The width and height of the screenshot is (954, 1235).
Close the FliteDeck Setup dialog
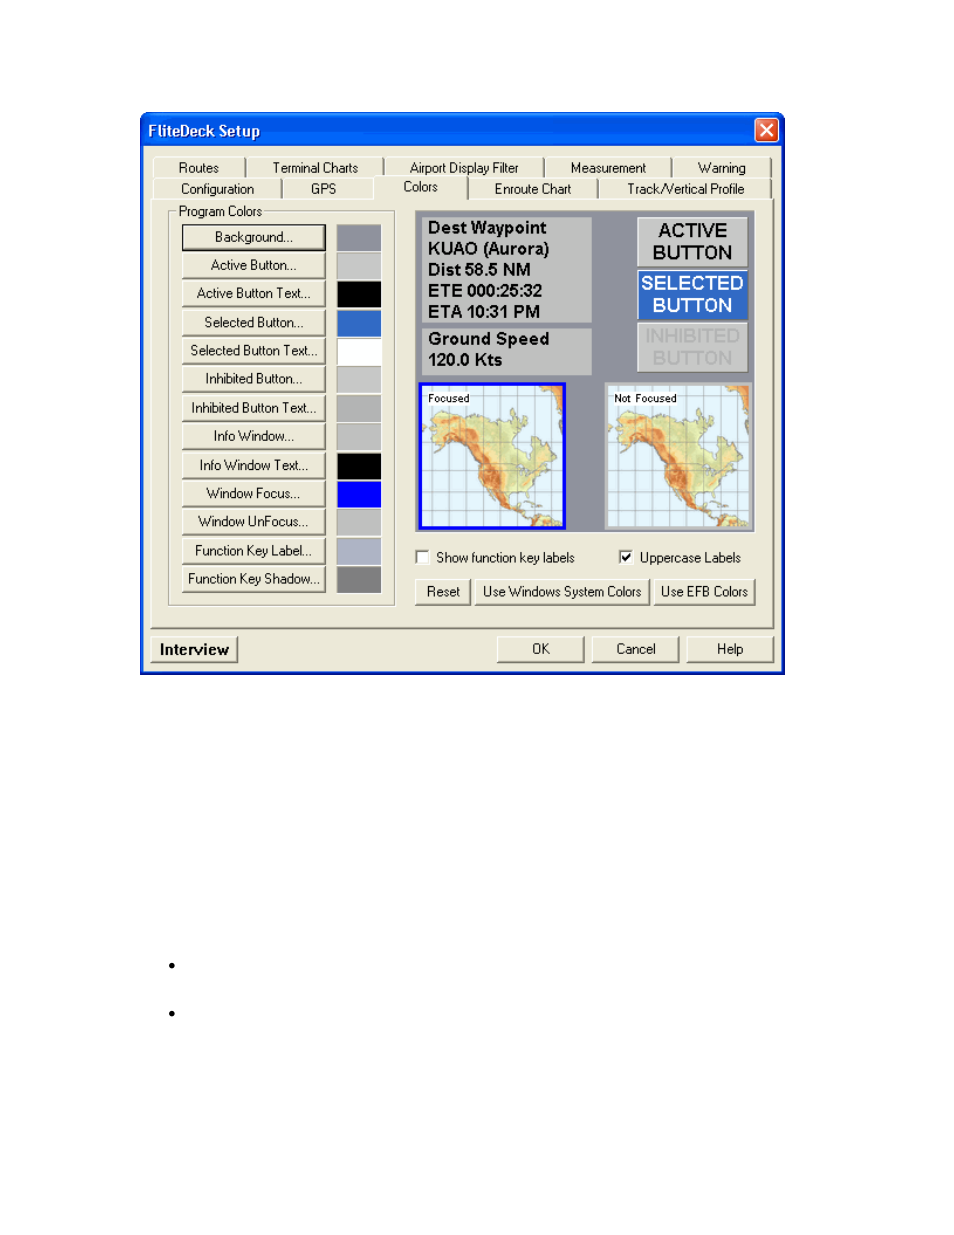(x=766, y=130)
